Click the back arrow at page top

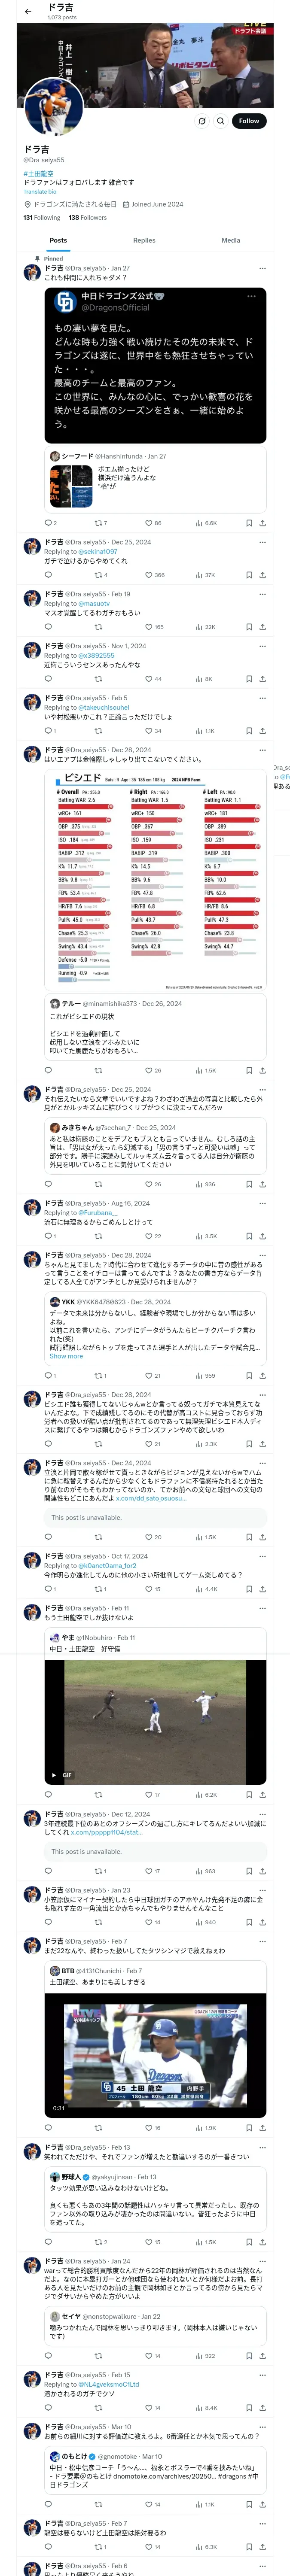(x=27, y=12)
